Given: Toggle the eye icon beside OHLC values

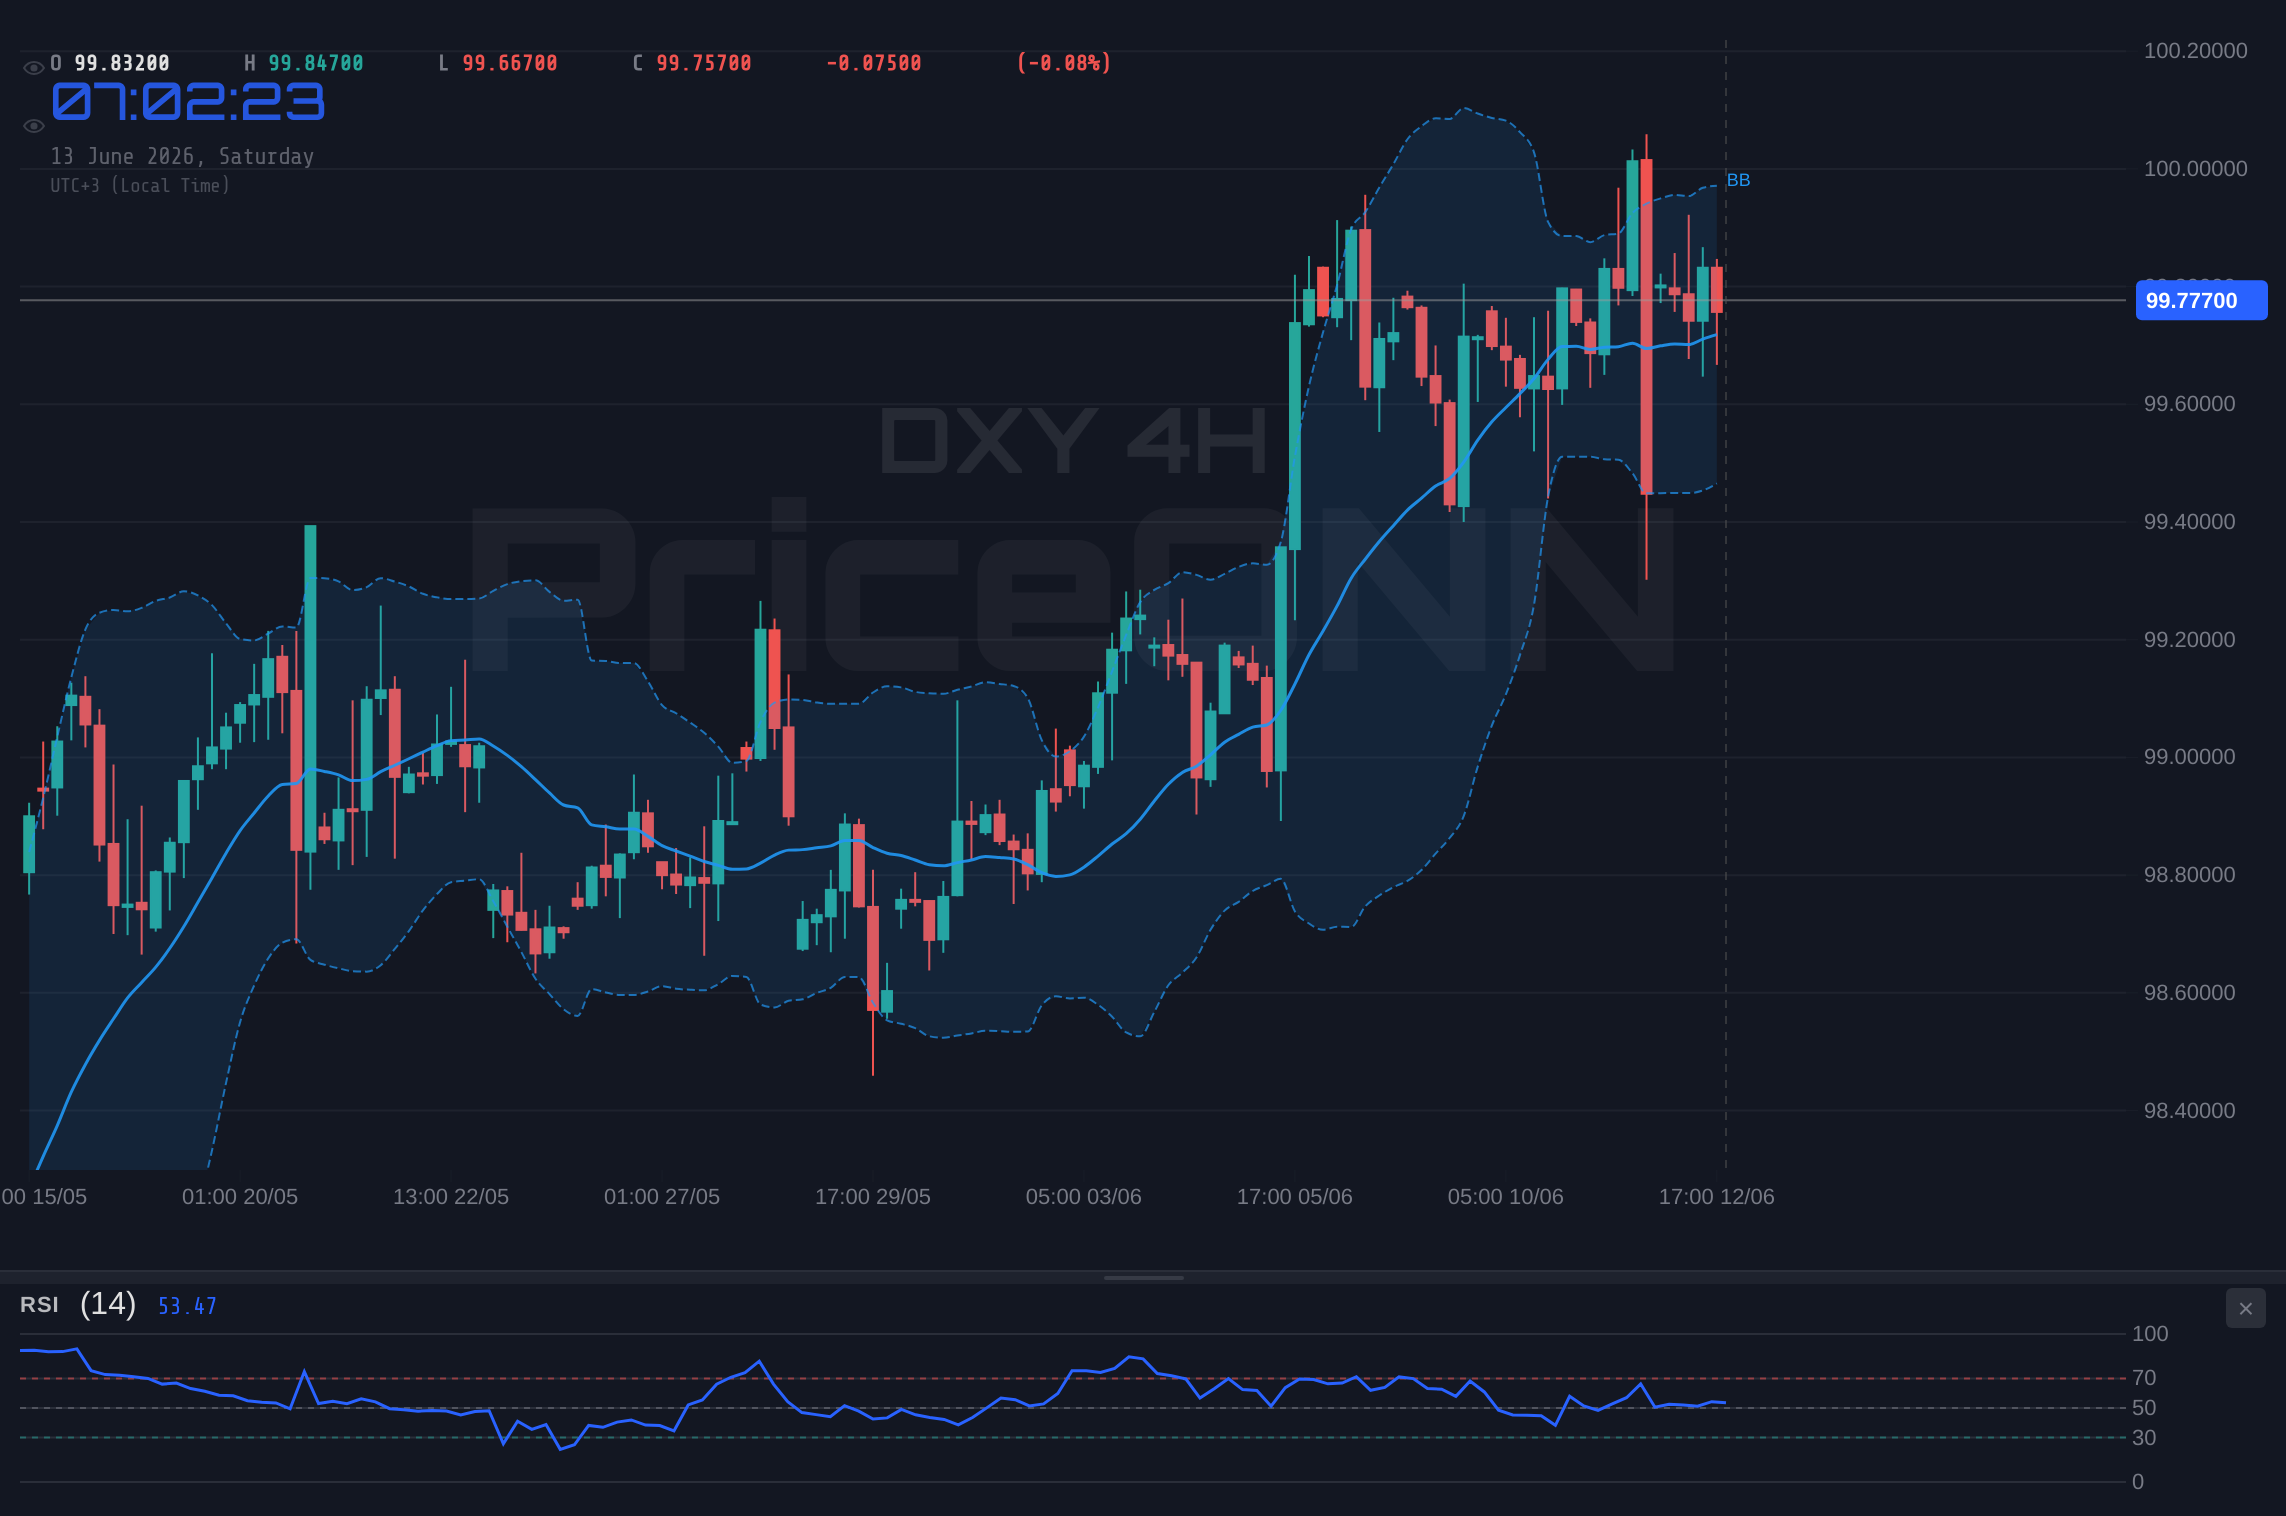Looking at the screenshot, I should pyautogui.click(x=33, y=68).
